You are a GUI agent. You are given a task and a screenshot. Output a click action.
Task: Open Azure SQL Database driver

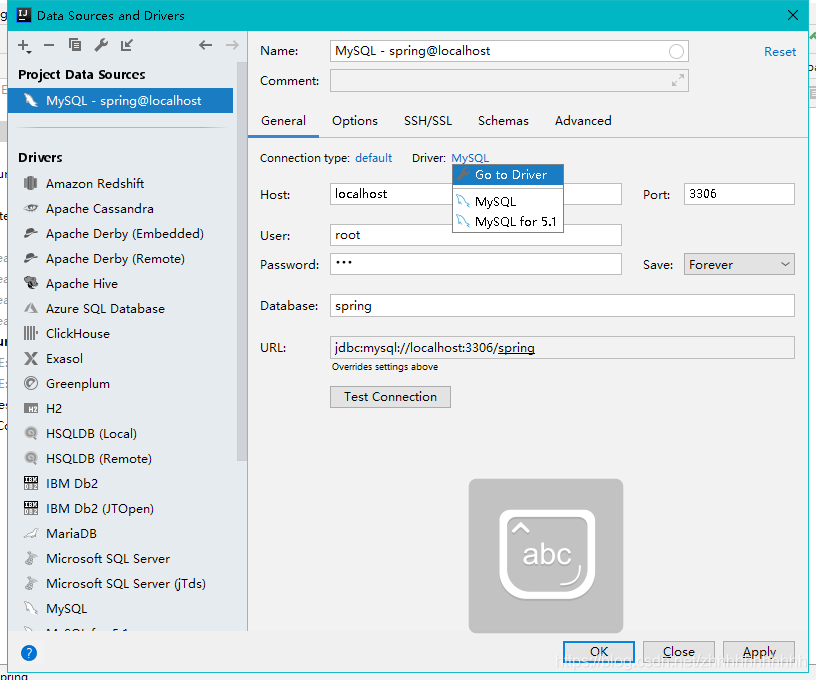[105, 309]
